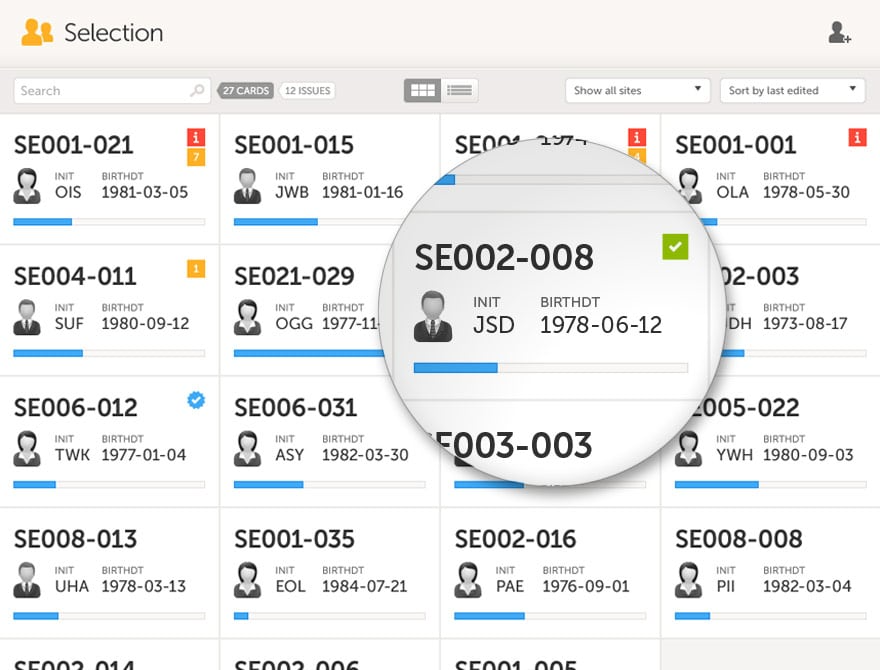Click progress bar on SE002-008 card
This screenshot has height=670, width=880.
point(551,368)
